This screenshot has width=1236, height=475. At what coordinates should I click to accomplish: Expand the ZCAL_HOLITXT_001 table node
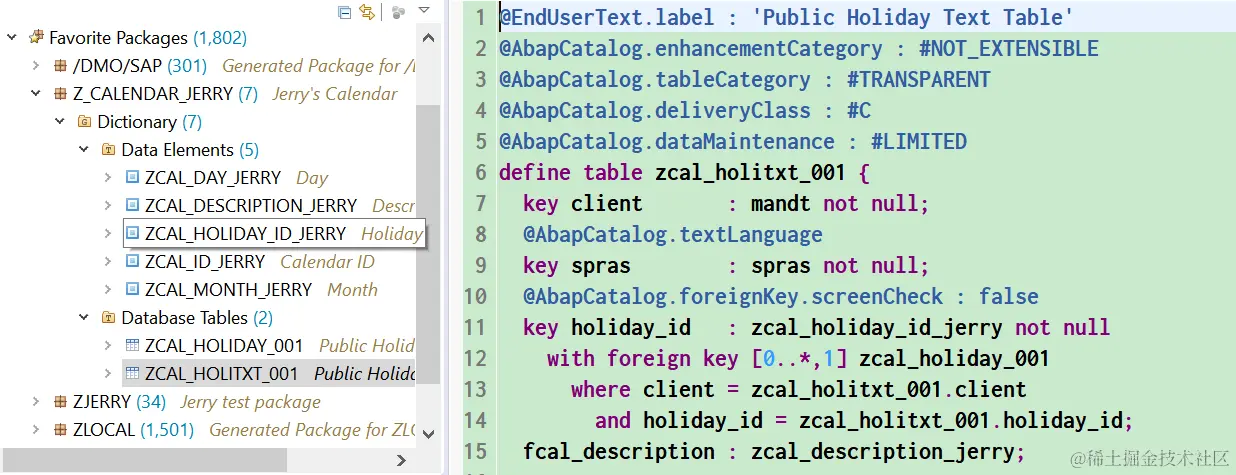click(108, 374)
